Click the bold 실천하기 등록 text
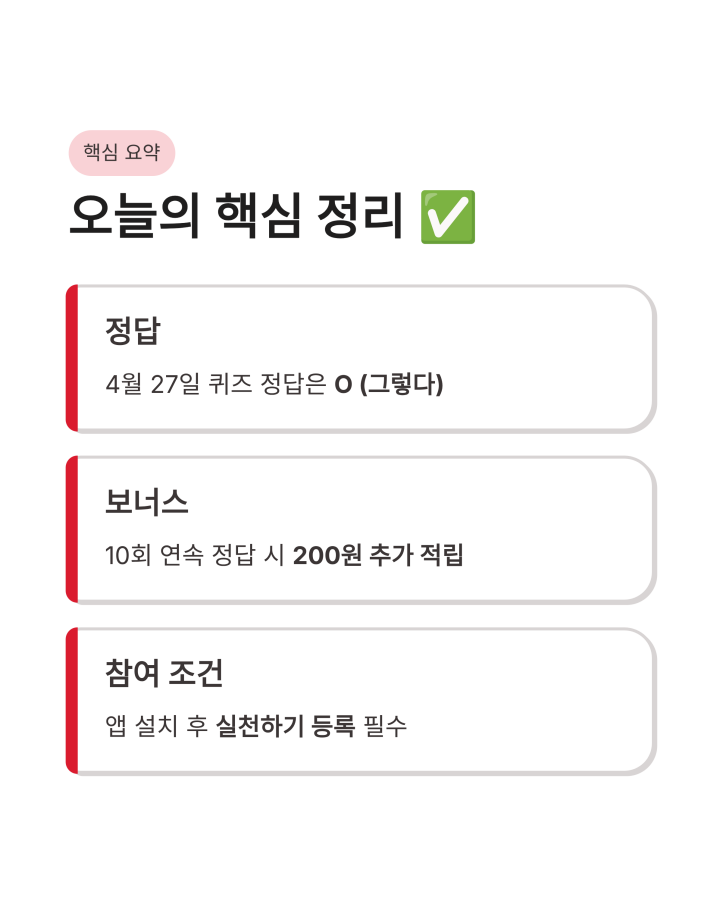This screenshot has width=723, height=904. pyautogui.click(x=285, y=726)
